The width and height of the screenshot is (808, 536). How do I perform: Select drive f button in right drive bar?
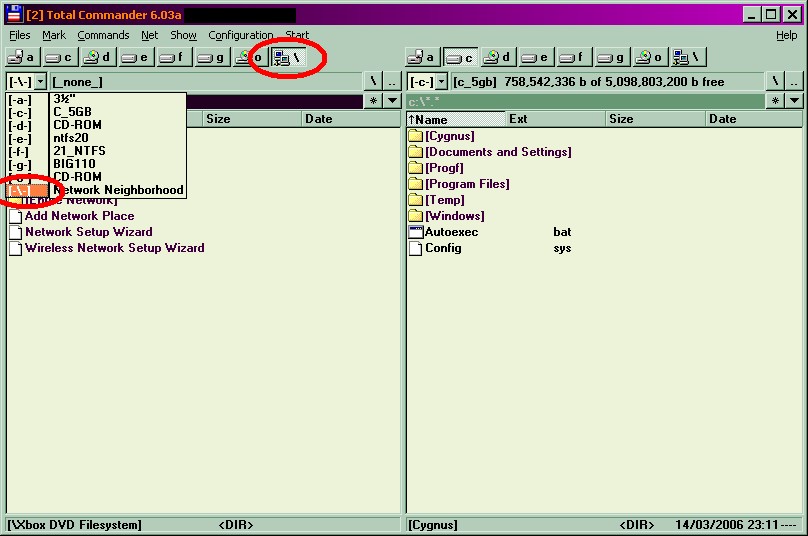574,57
